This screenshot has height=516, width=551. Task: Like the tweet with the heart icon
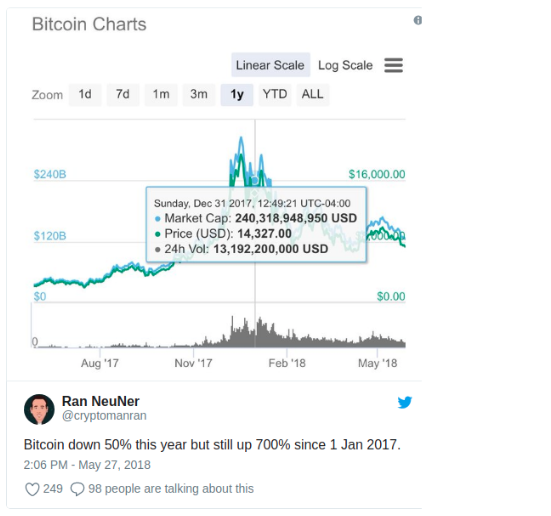[x=32, y=489]
